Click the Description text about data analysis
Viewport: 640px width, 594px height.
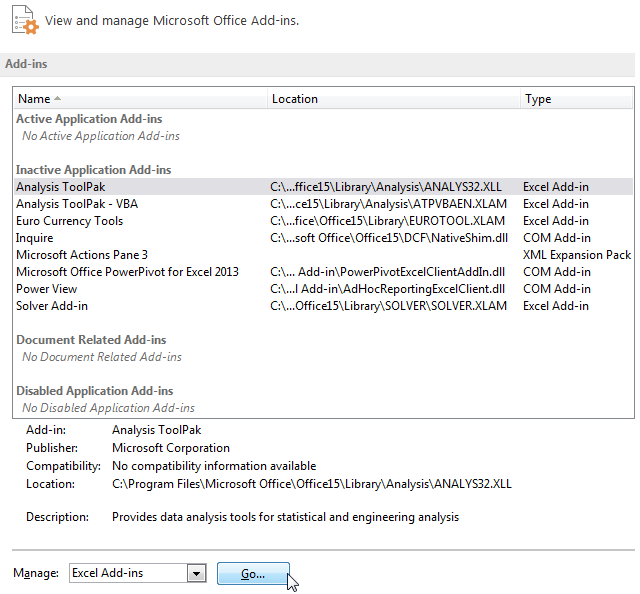(x=285, y=517)
